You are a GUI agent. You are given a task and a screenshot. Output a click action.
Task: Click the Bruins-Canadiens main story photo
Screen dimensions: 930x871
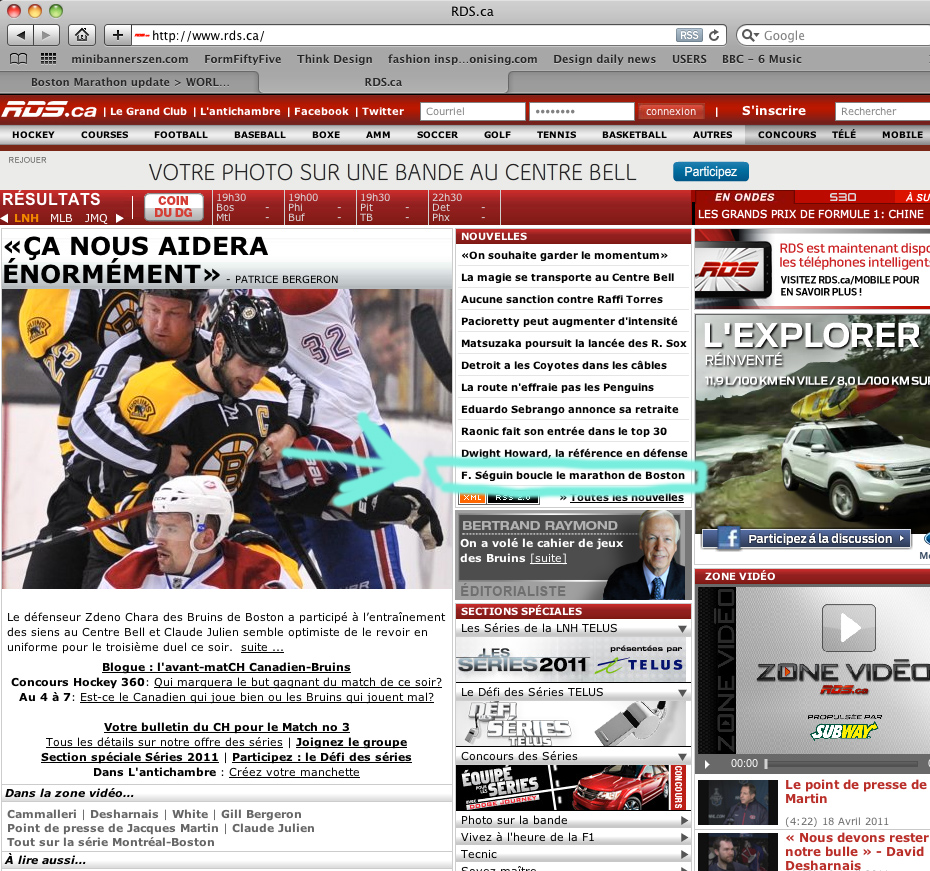[x=227, y=439]
